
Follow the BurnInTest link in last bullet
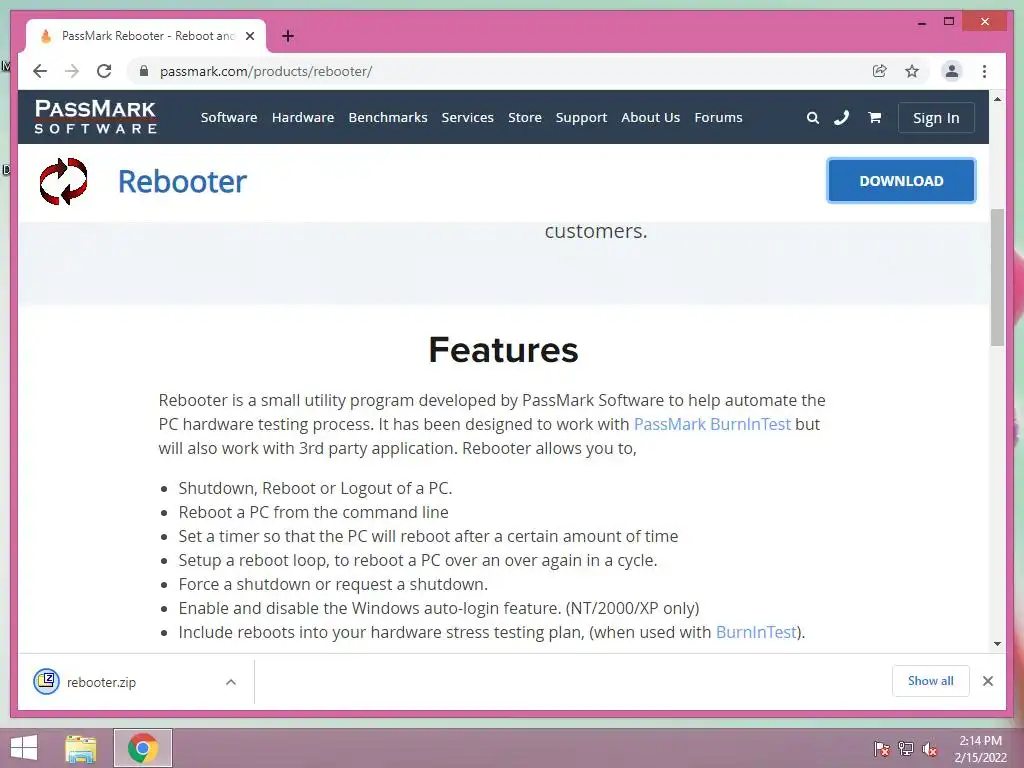point(756,632)
